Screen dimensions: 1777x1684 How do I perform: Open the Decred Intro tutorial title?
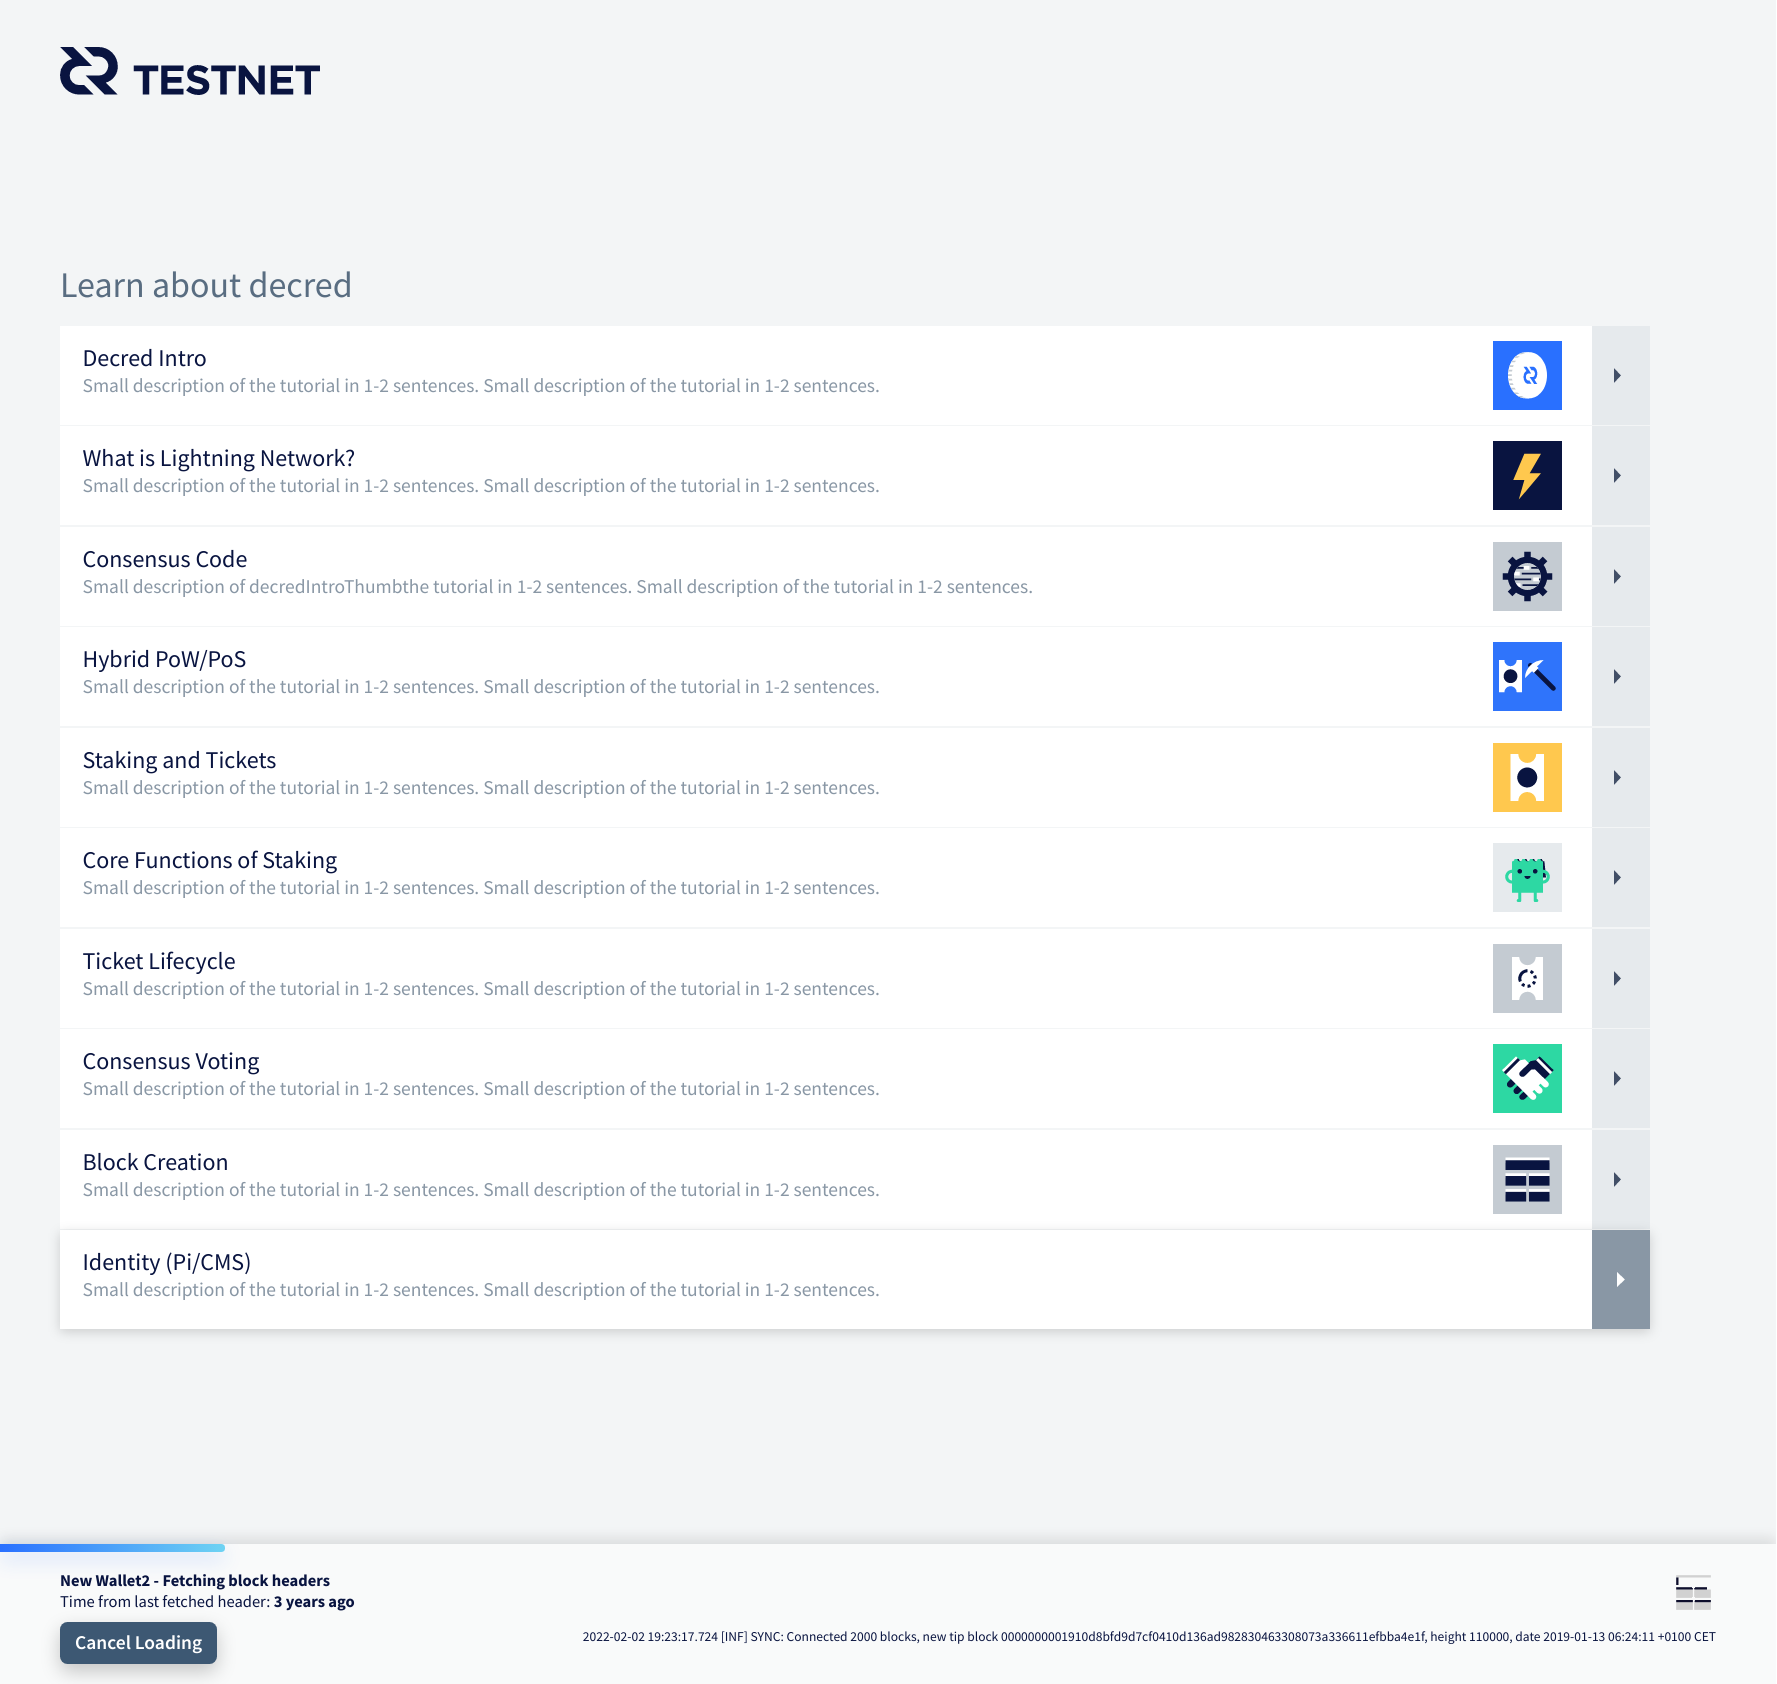coord(144,358)
